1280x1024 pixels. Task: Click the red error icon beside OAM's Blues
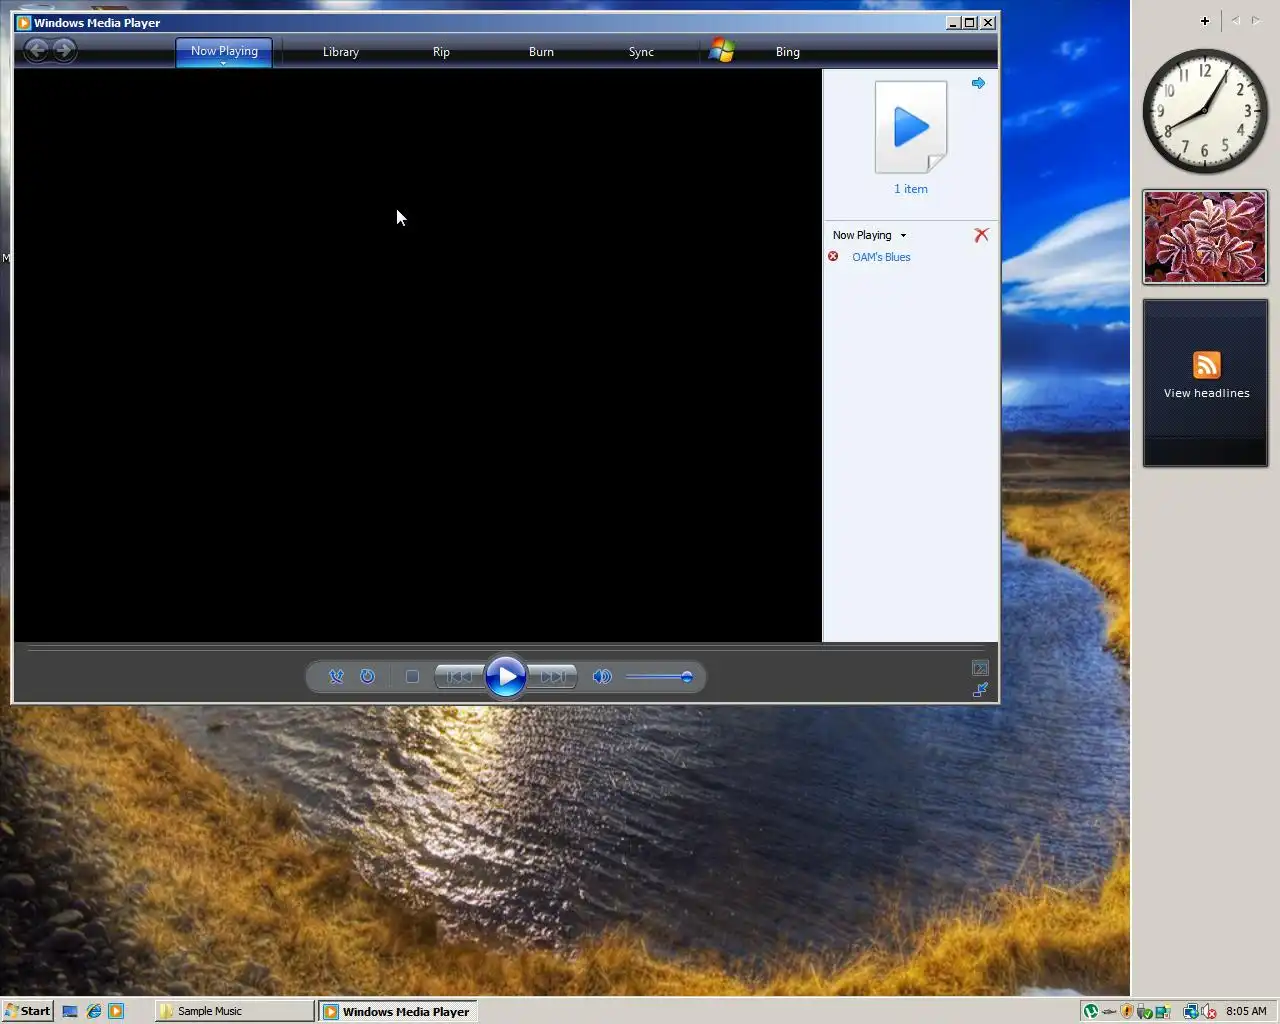(x=833, y=257)
